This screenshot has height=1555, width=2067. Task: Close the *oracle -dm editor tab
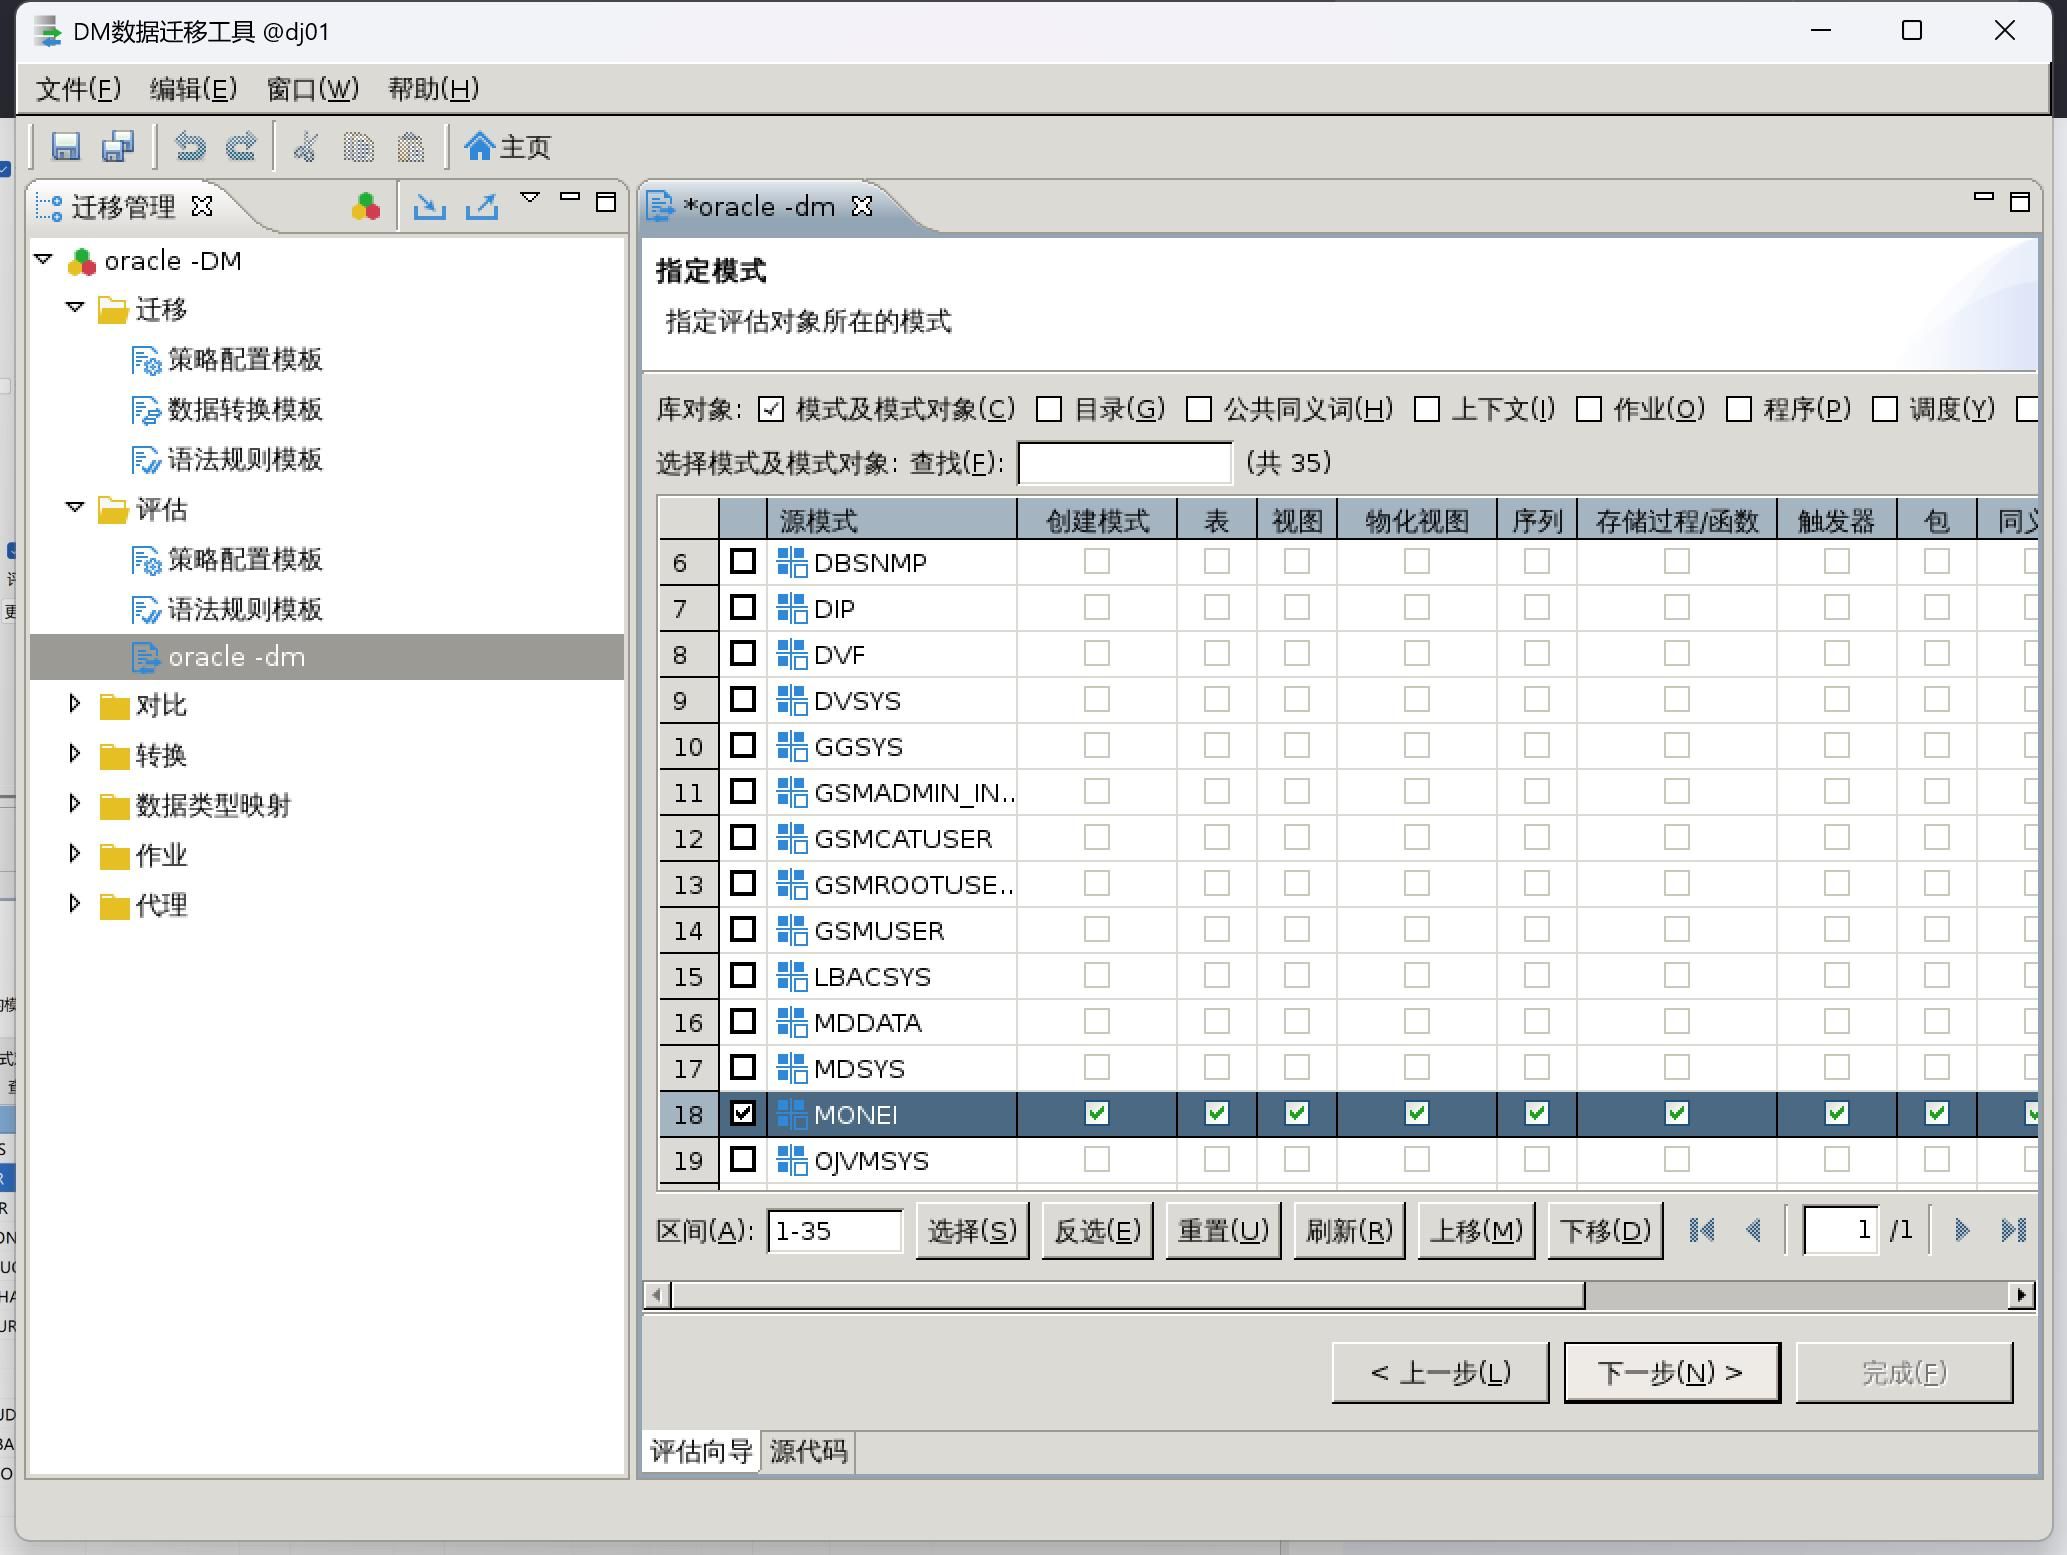click(x=862, y=206)
